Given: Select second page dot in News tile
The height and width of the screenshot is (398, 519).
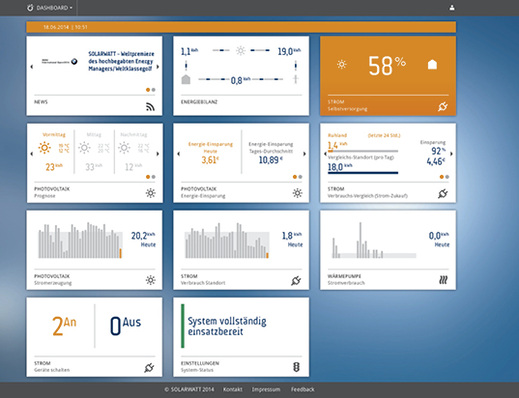Looking at the screenshot, I should point(153,90).
